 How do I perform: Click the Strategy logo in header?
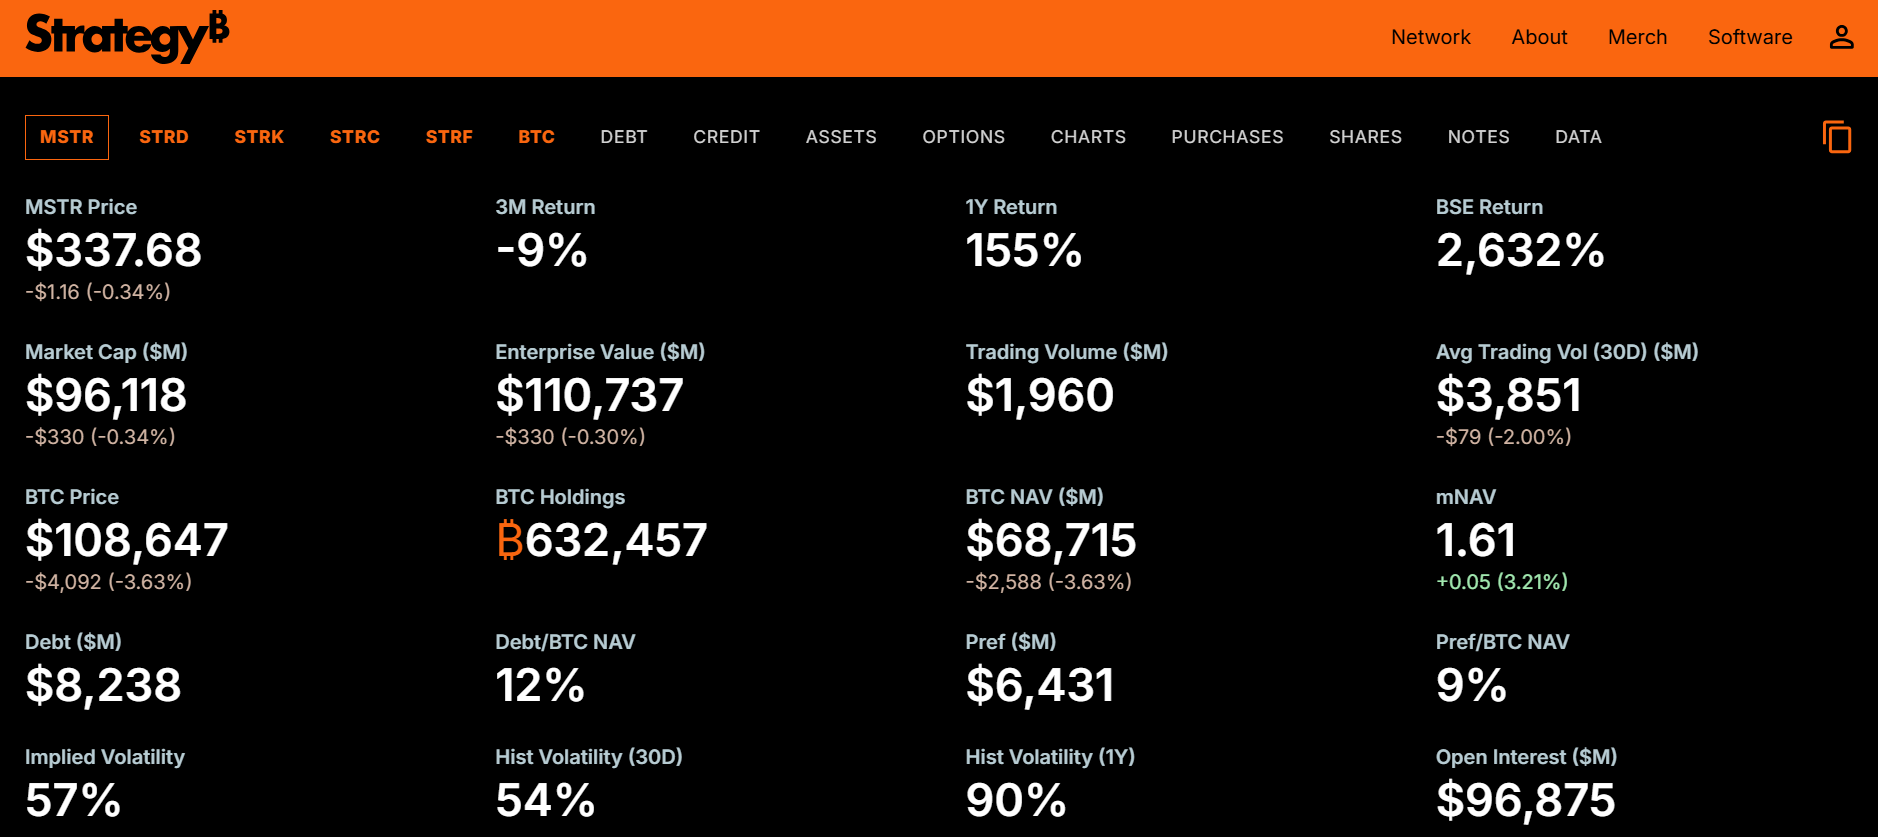click(x=127, y=37)
